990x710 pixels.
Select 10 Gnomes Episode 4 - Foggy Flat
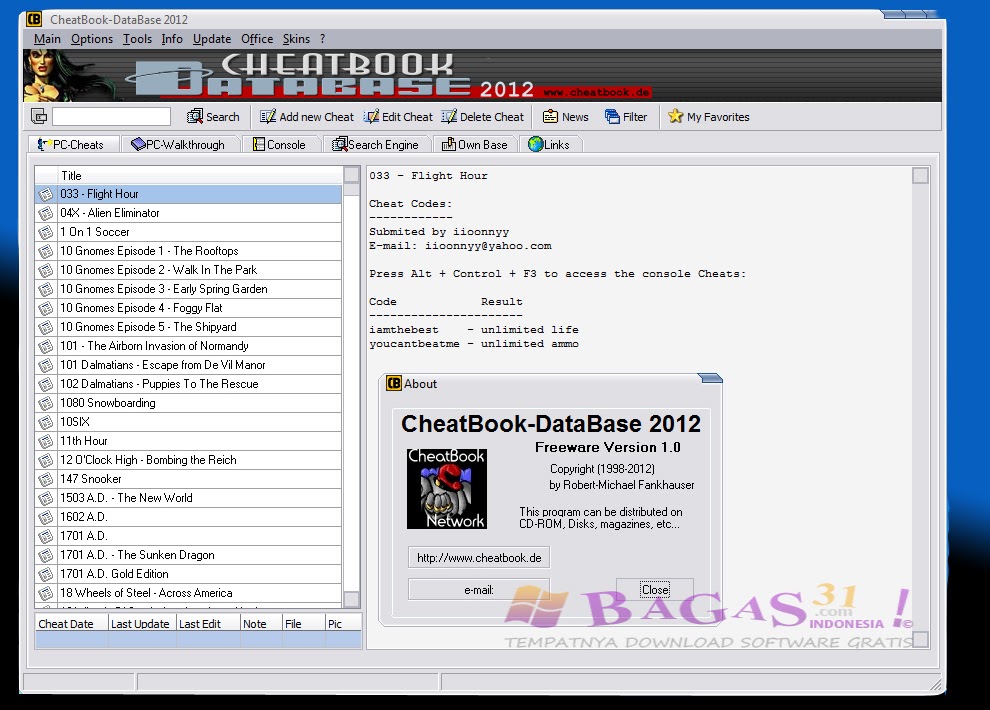(188, 308)
